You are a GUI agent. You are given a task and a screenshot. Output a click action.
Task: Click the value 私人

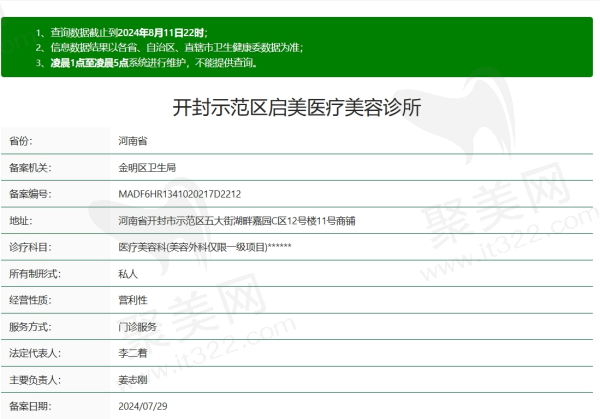(x=128, y=274)
